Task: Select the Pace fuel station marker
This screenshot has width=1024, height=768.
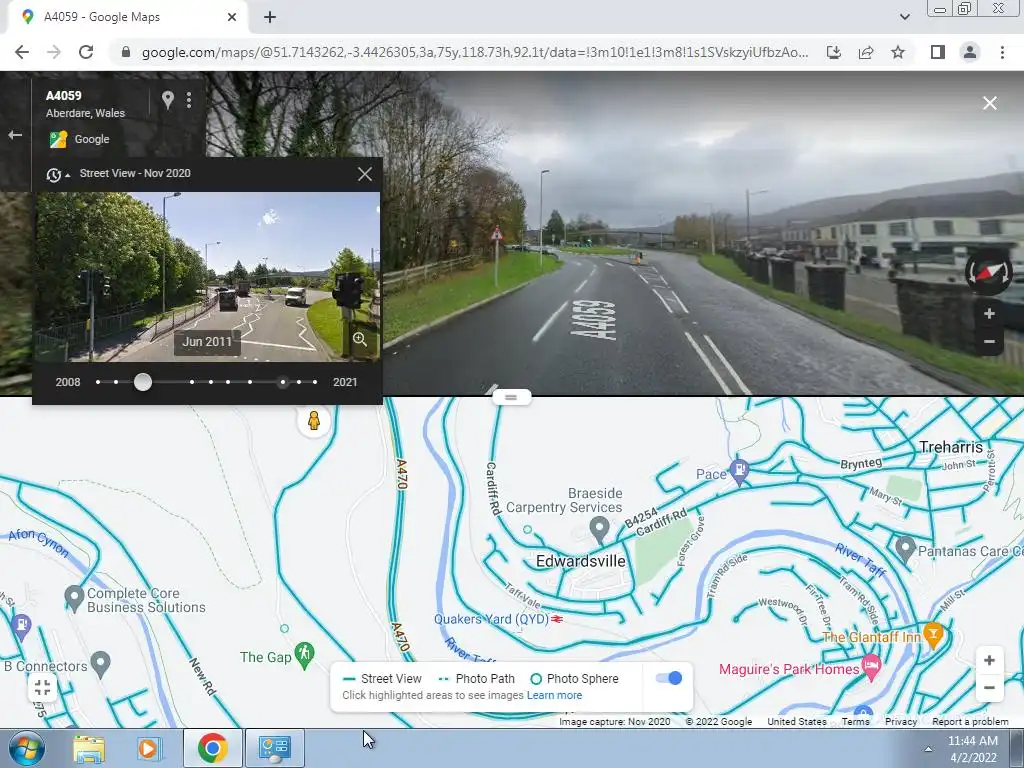Action: 739,472
